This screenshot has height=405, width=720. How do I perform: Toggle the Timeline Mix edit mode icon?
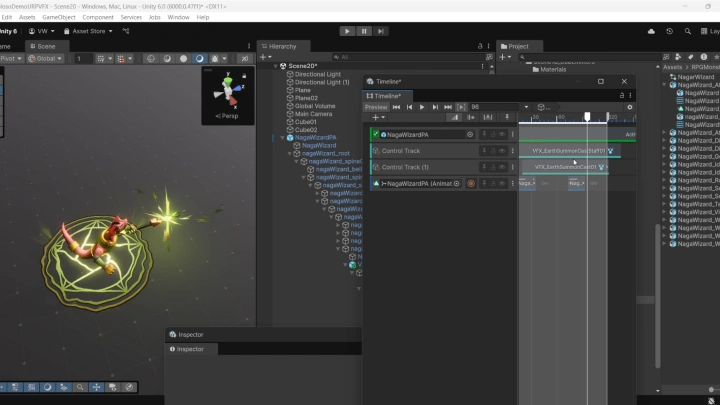[x=454, y=118]
